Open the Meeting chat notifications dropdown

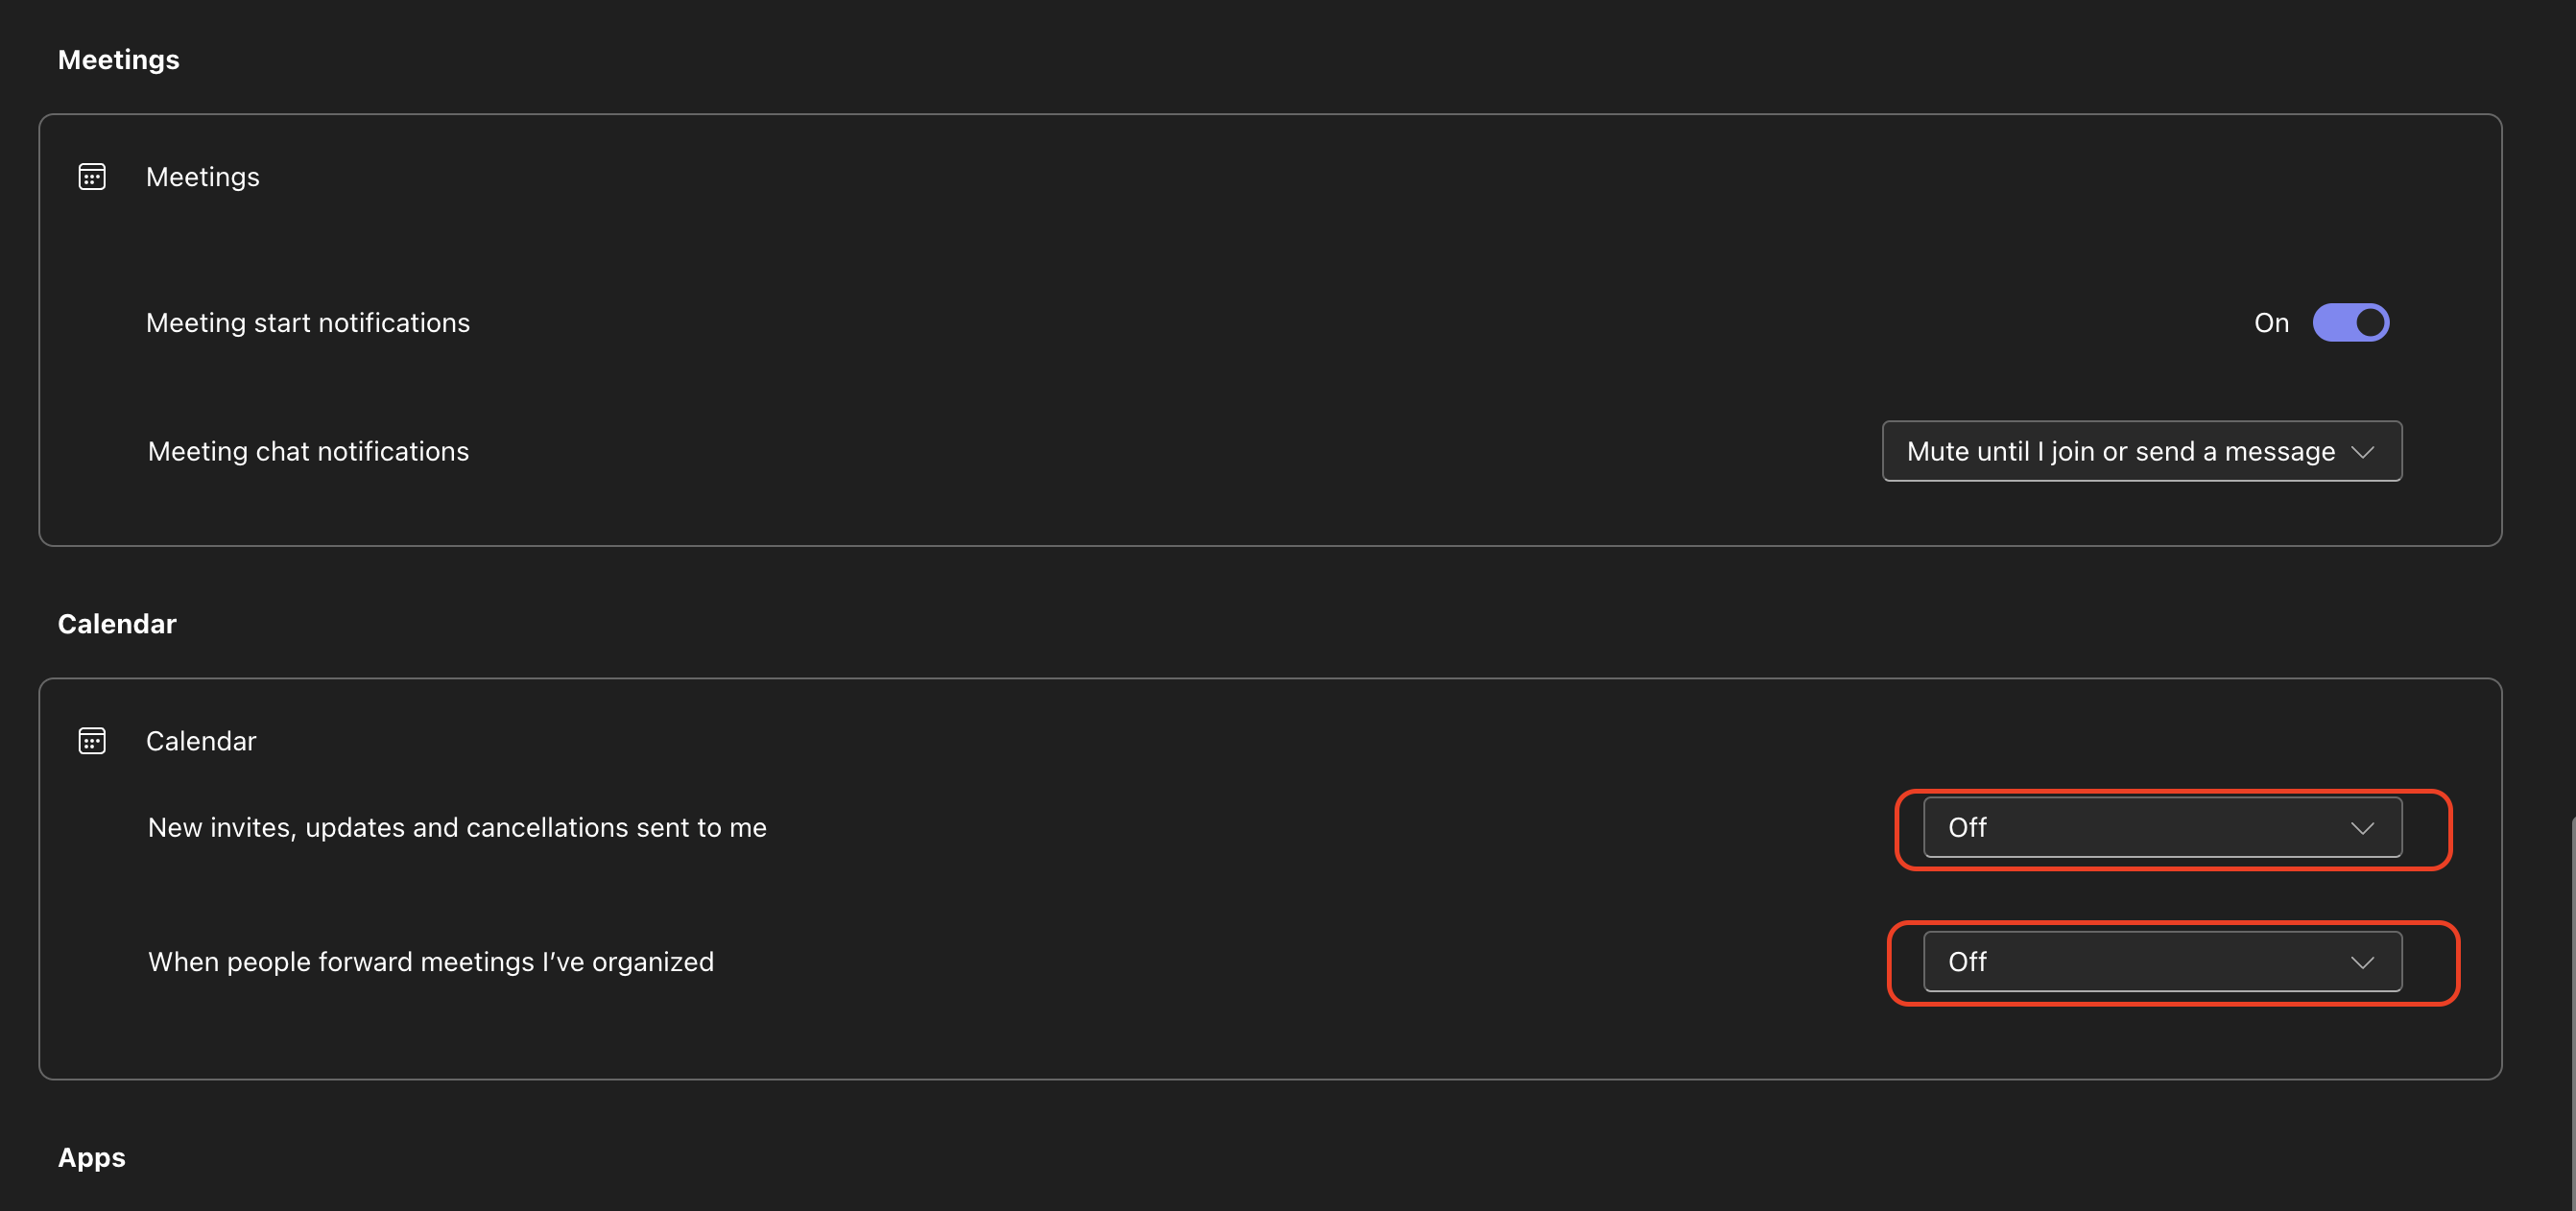click(x=2142, y=451)
